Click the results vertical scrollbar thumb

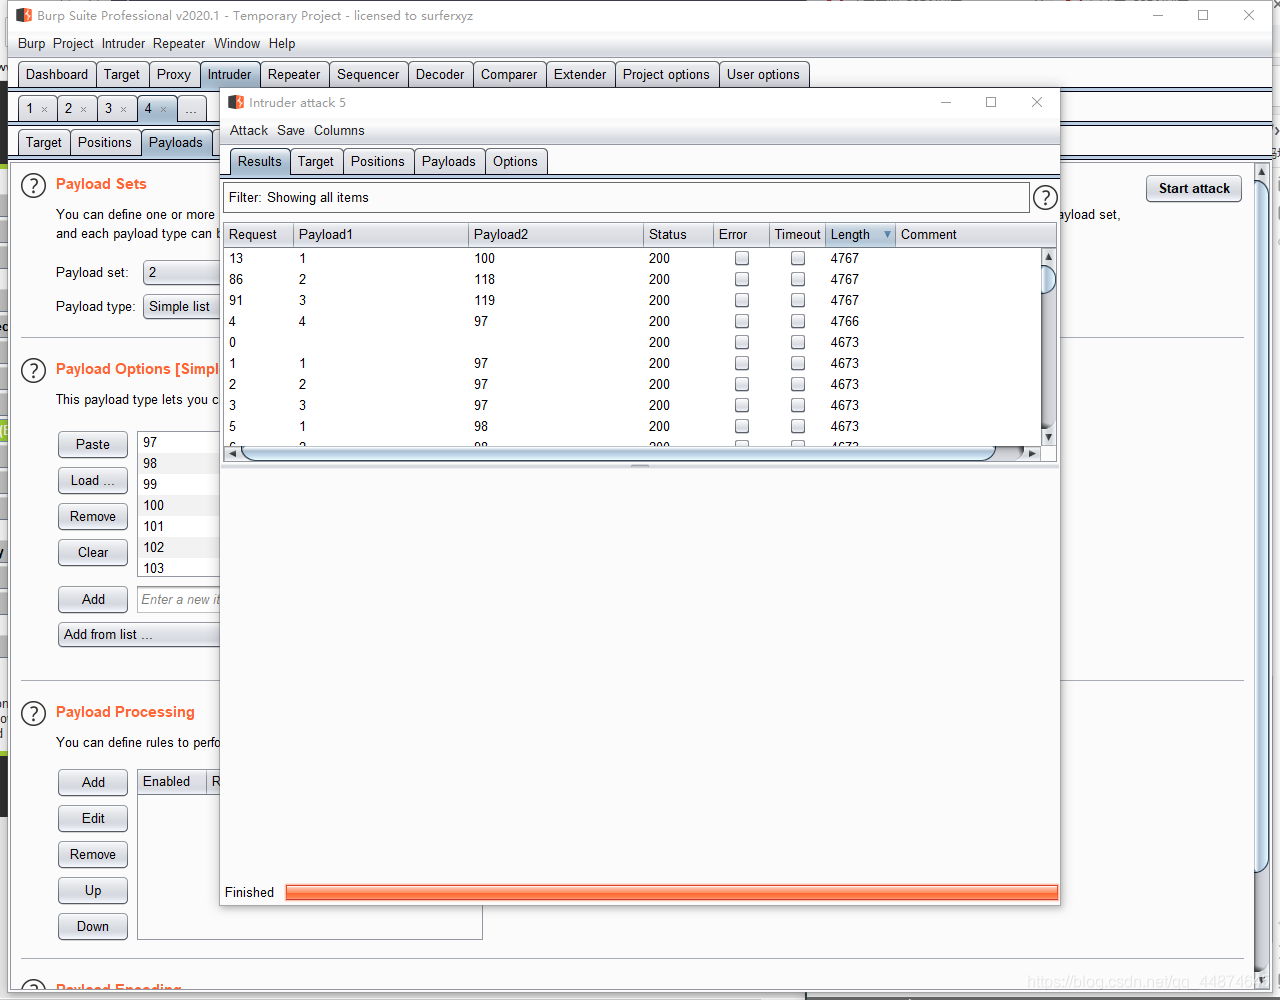[x=1048, y=279]
